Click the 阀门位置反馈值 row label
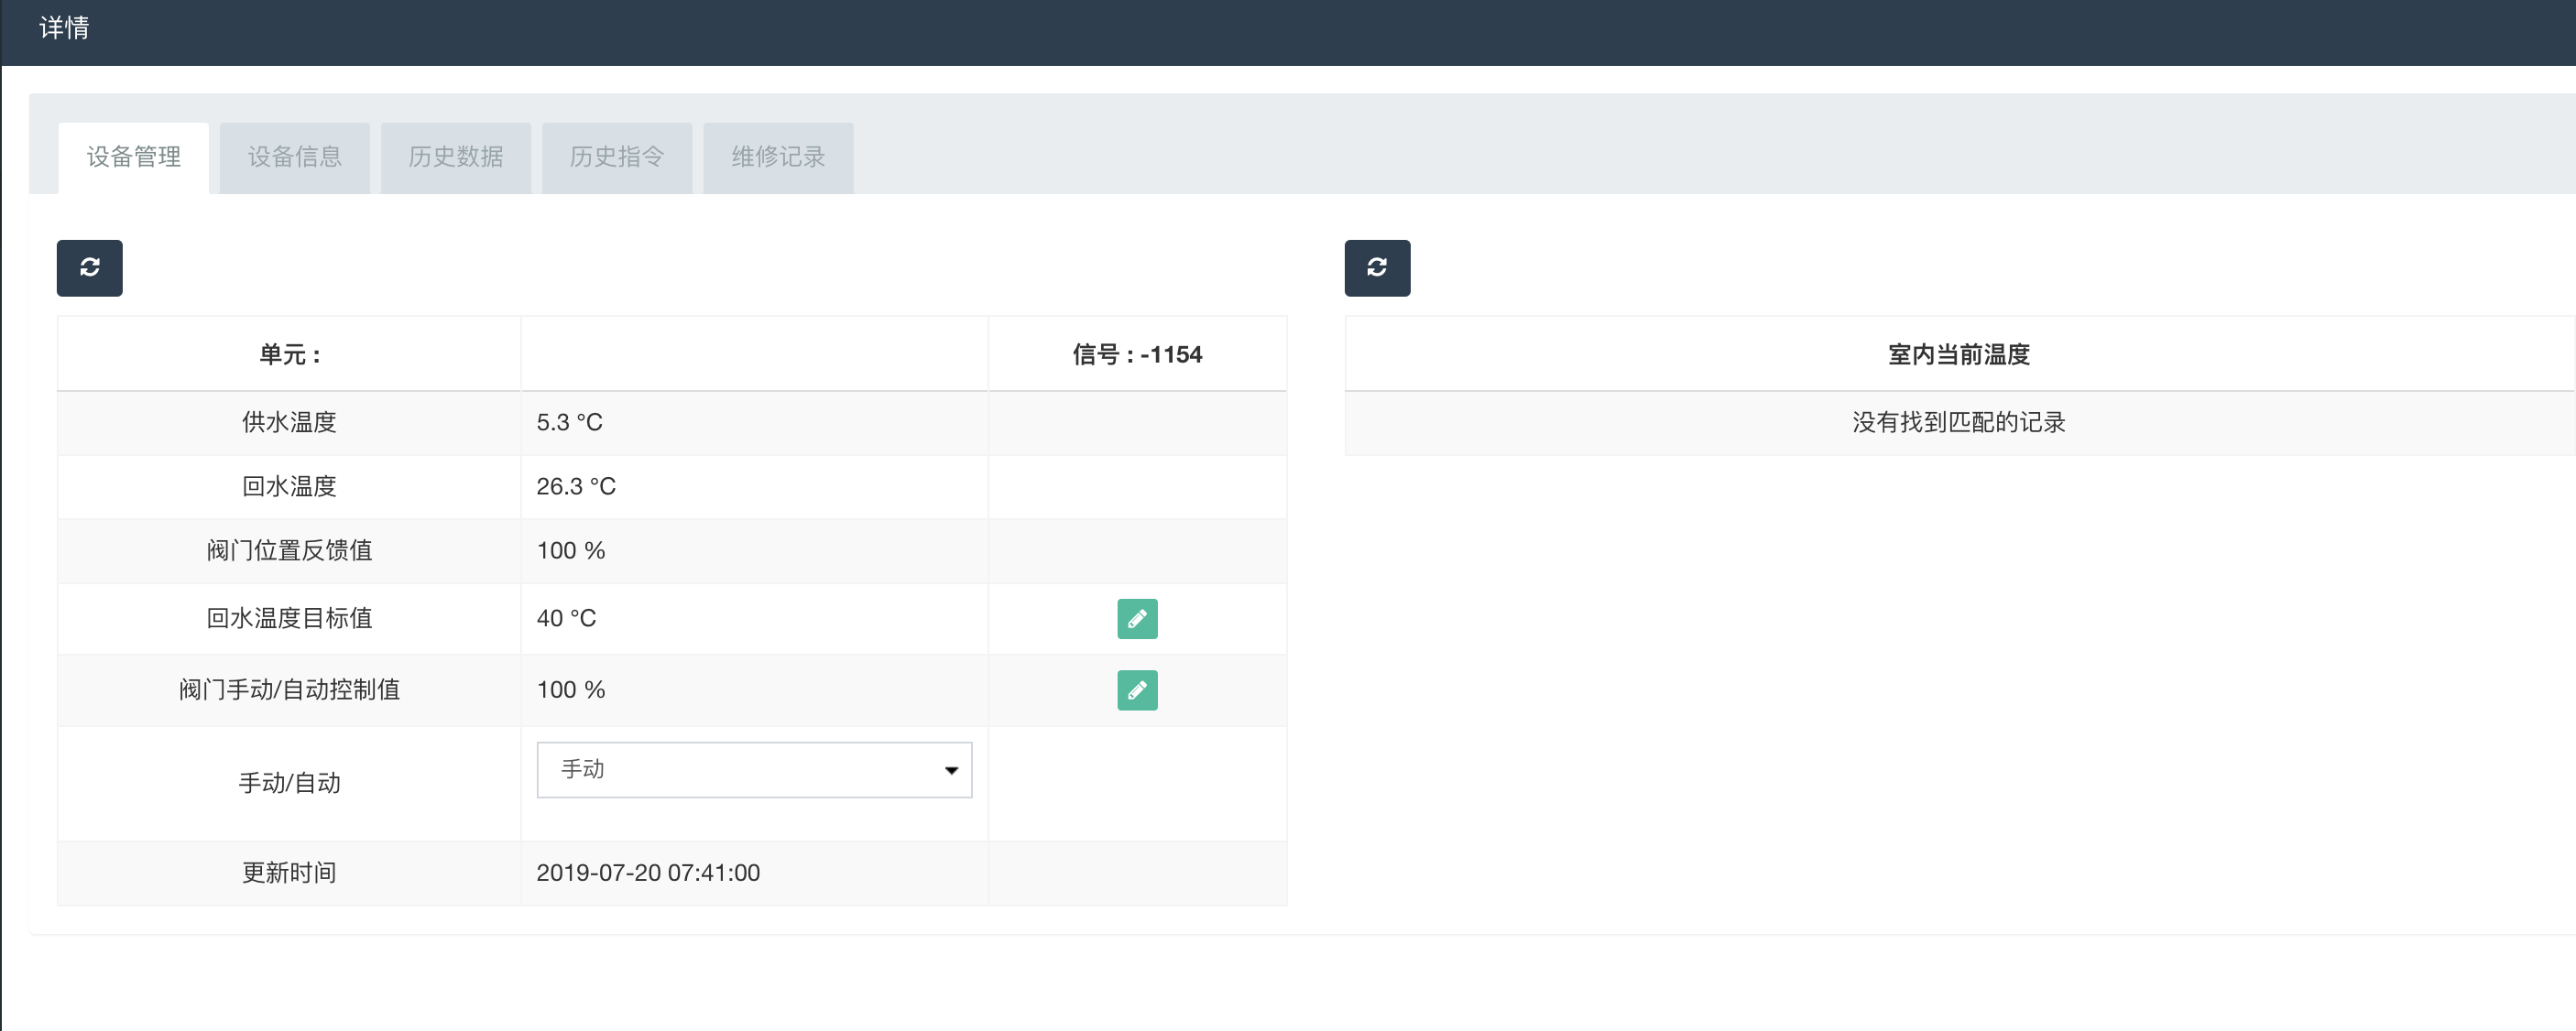 (x=289, y=551)
